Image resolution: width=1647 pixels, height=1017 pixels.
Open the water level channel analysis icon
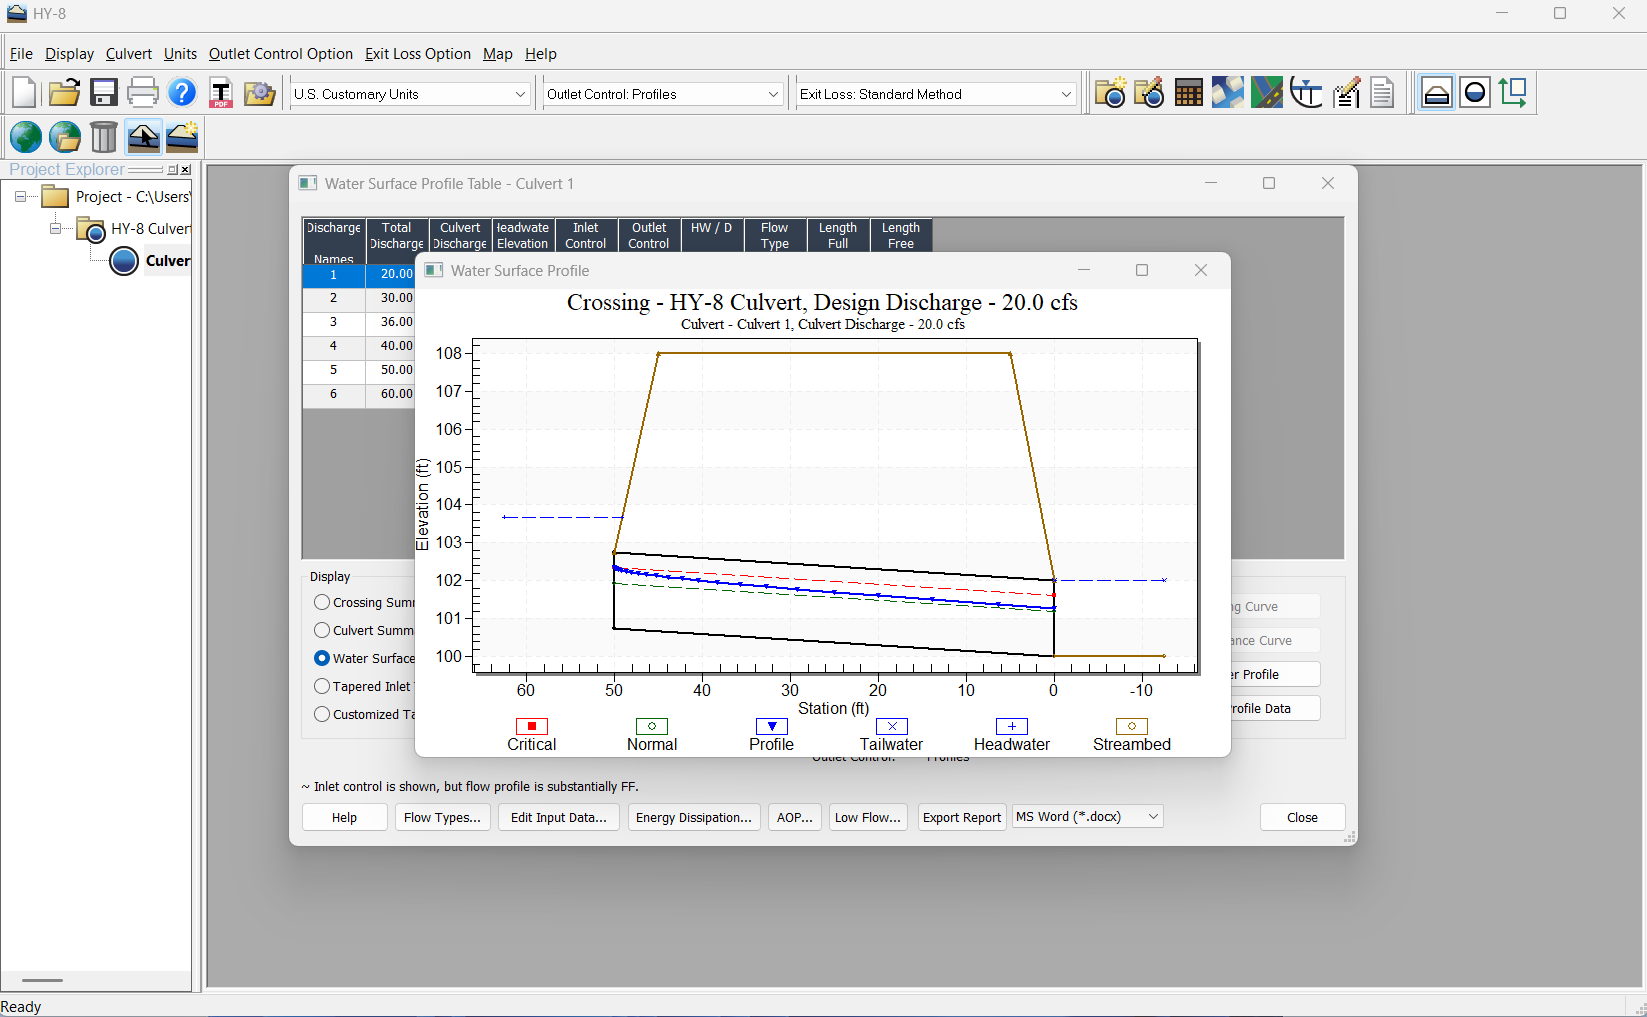click(1306, 93)
